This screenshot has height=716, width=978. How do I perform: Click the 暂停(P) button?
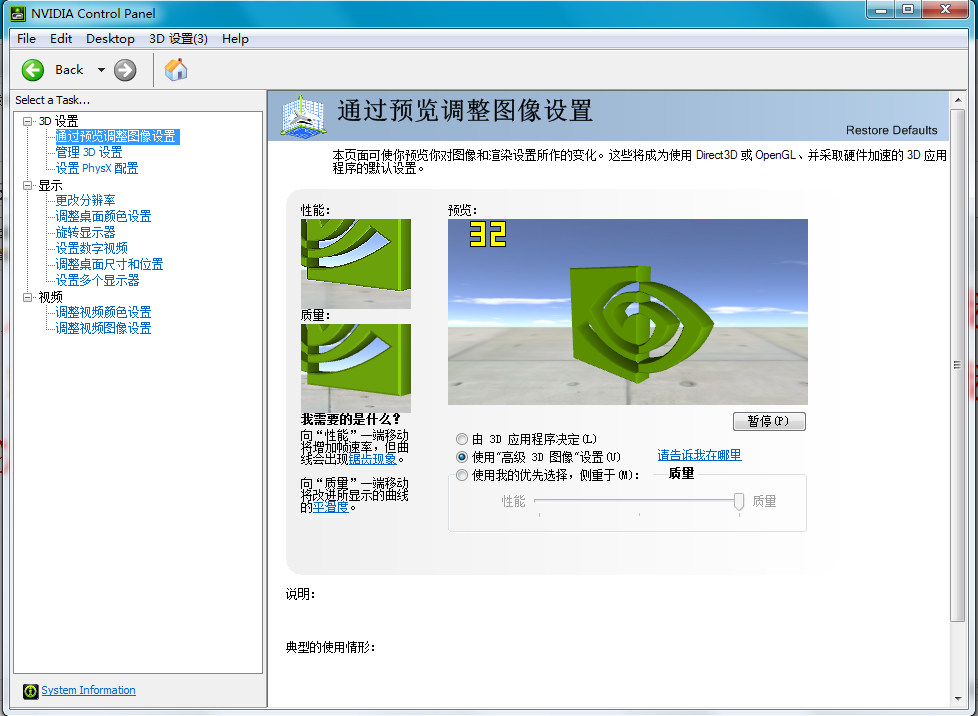point(769,421)
